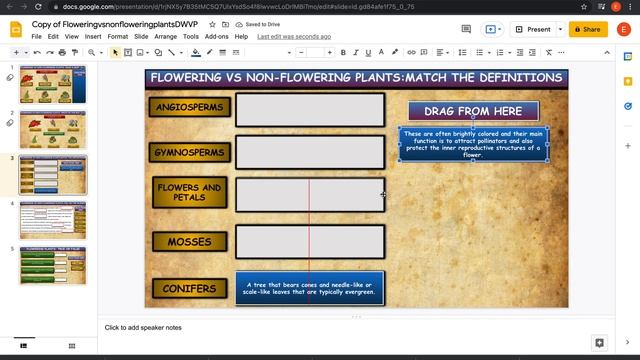Viewport: 640px width, 360px height.
Task: Click speaker notes field
Action: (356, 328)
